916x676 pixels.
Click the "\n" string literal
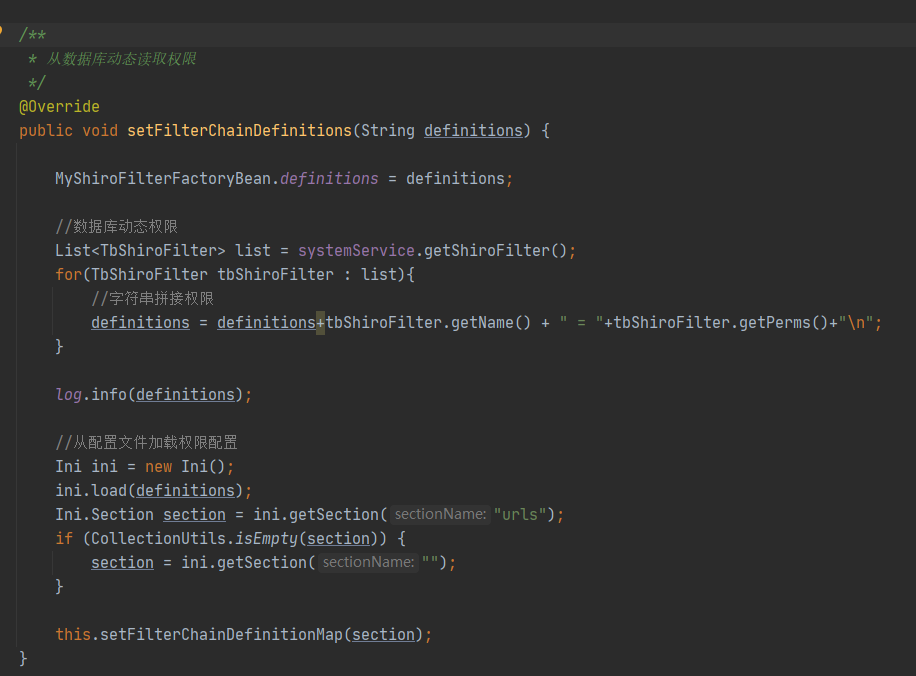pos(856,323)
